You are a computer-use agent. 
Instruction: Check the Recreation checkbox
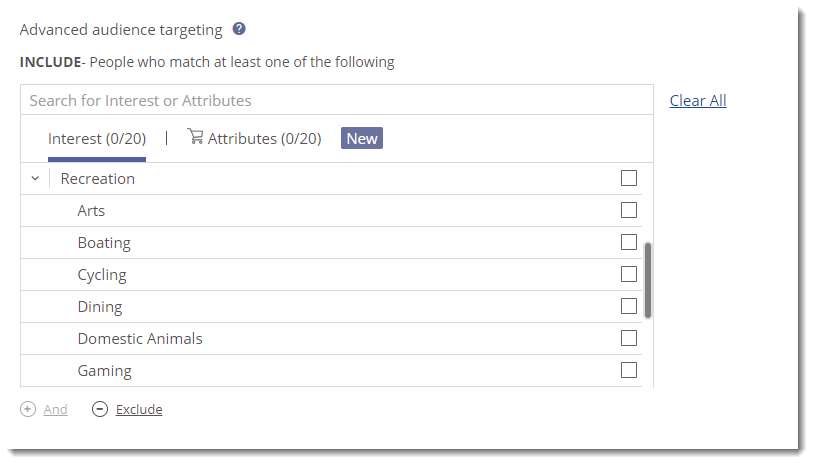click(x=629, y=178)
